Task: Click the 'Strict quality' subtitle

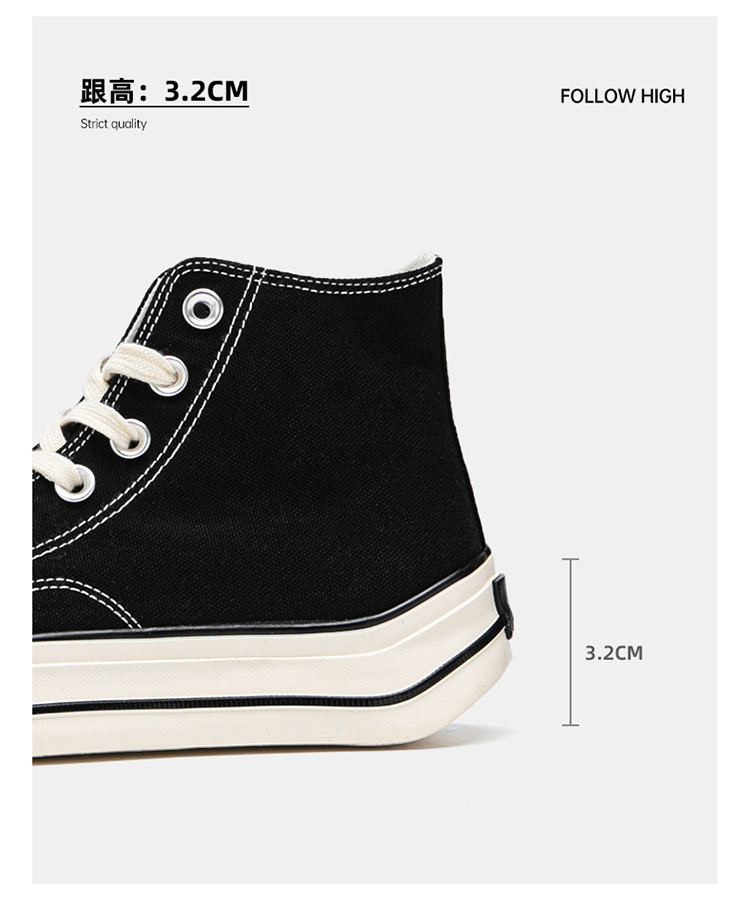Action: pyautogui.click(x=114, y=124)
